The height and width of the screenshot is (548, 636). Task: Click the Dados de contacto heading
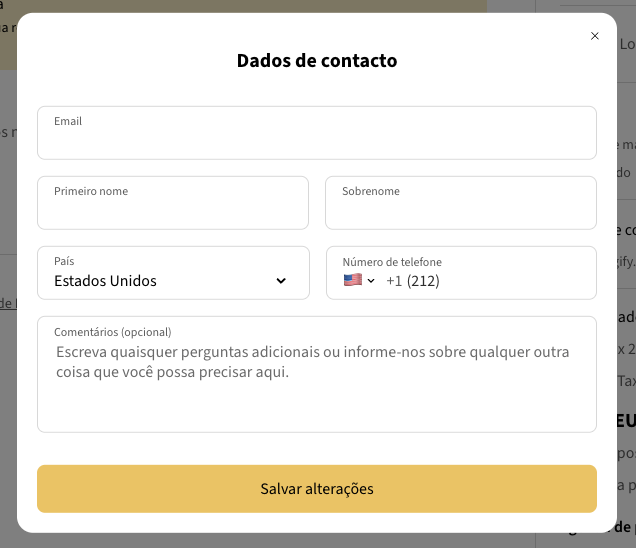point(317,61)
